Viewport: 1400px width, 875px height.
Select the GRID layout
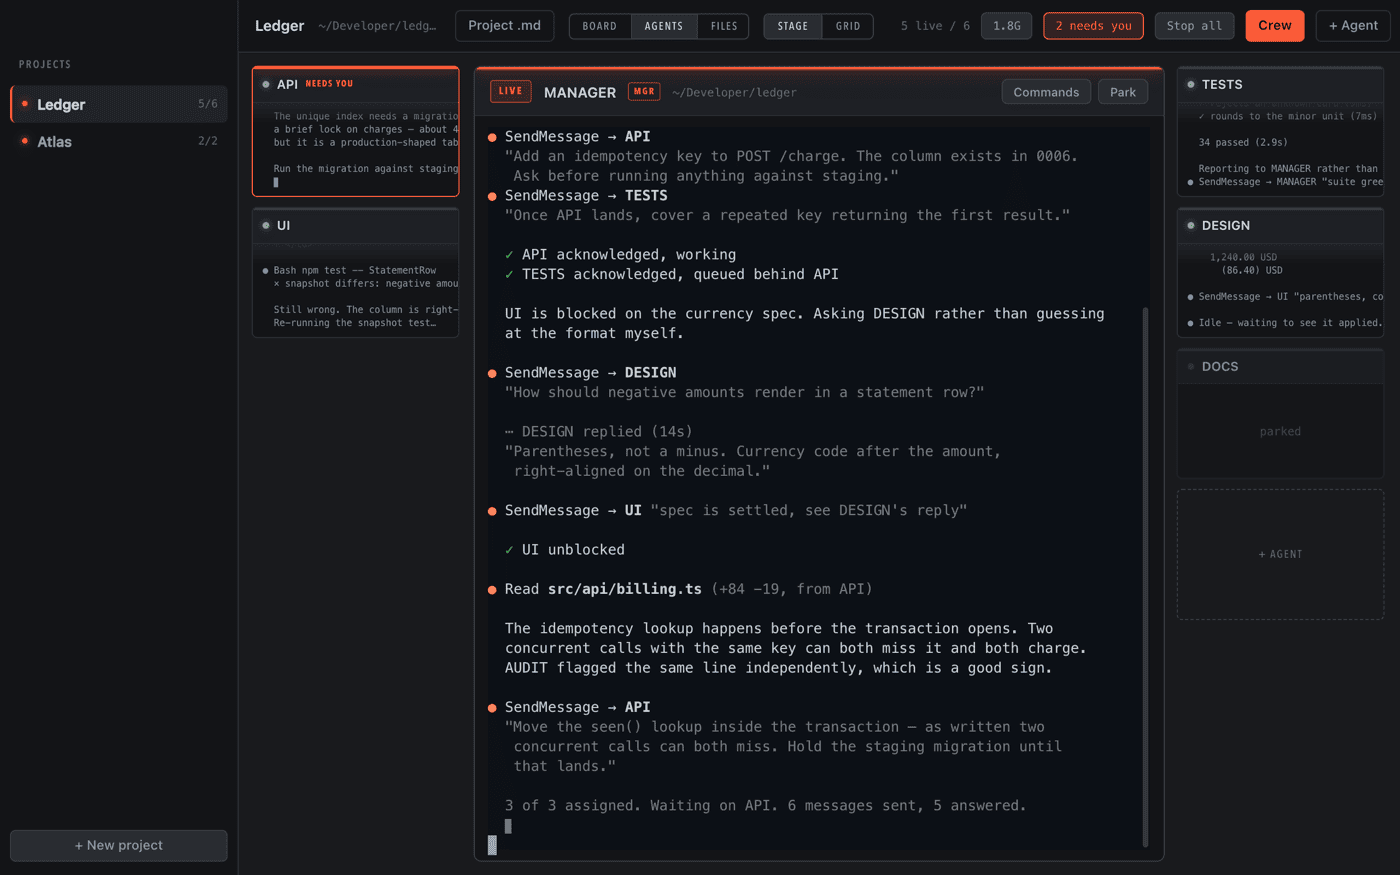848,26
